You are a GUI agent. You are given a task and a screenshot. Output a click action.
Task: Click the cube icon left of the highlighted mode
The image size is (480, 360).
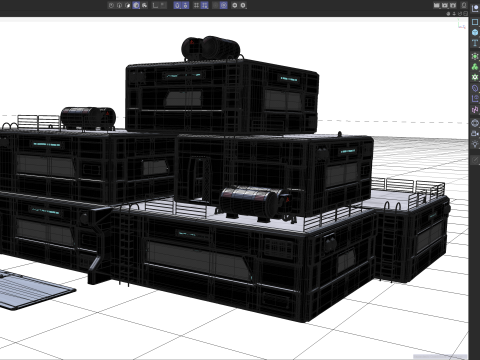coord(128,5)
